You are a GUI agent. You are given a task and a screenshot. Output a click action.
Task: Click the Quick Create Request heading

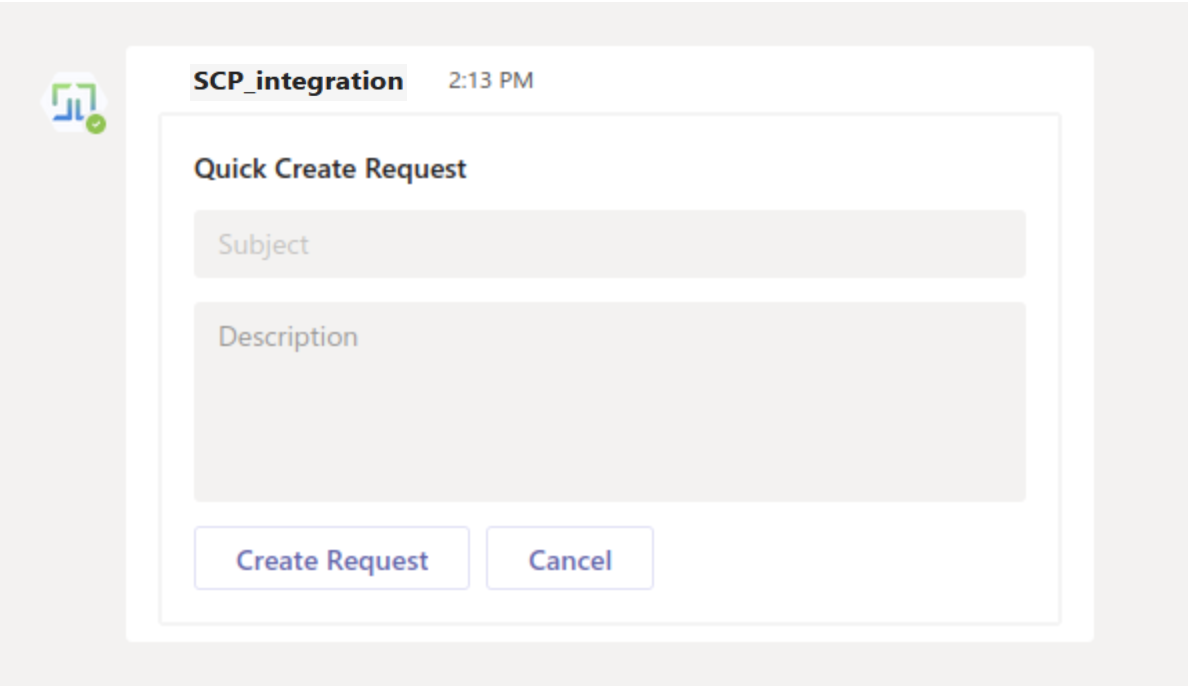(x=330, y=169)
